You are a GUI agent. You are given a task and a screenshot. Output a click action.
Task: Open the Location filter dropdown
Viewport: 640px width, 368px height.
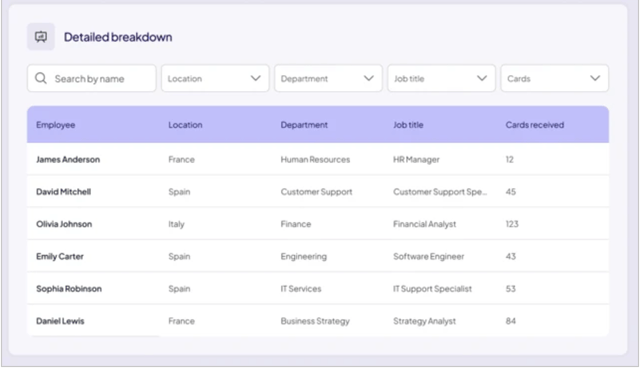point(215,78)
